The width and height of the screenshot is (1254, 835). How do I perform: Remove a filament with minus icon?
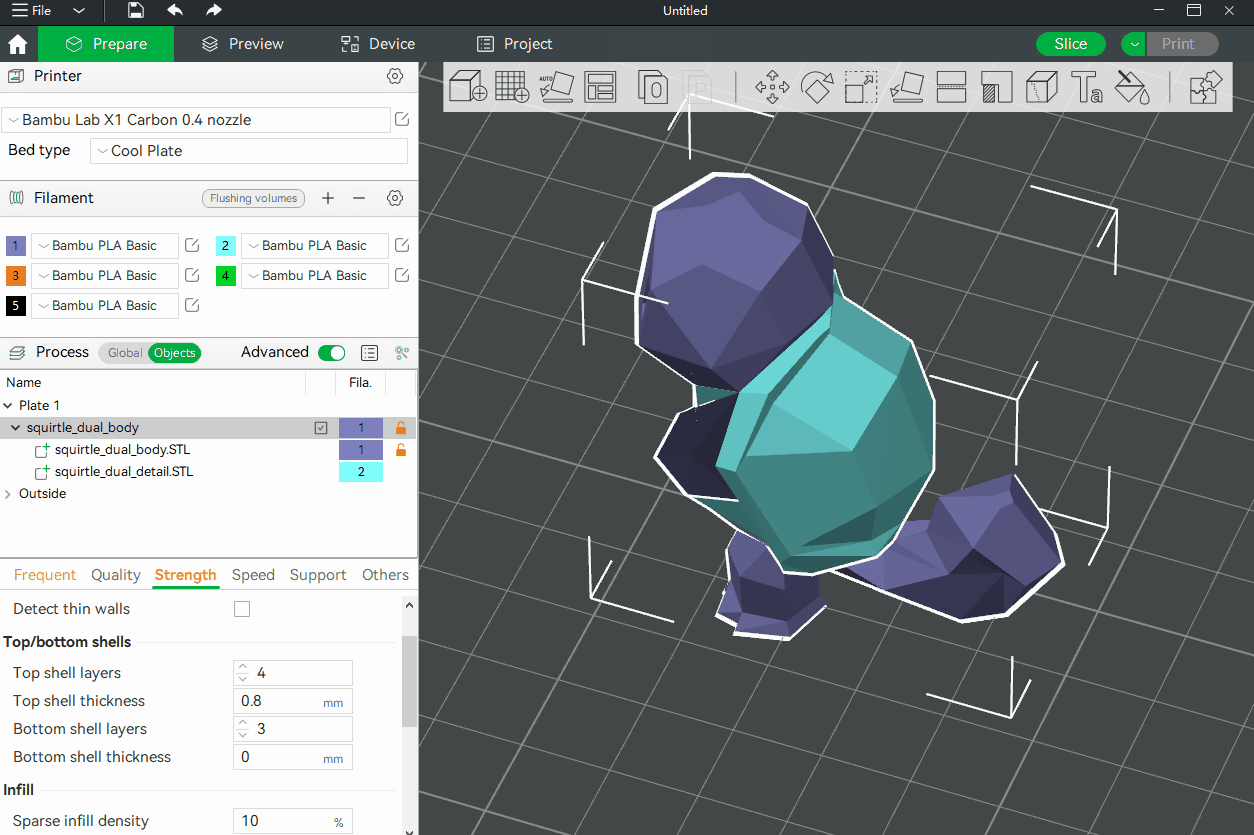pos(359,198)
